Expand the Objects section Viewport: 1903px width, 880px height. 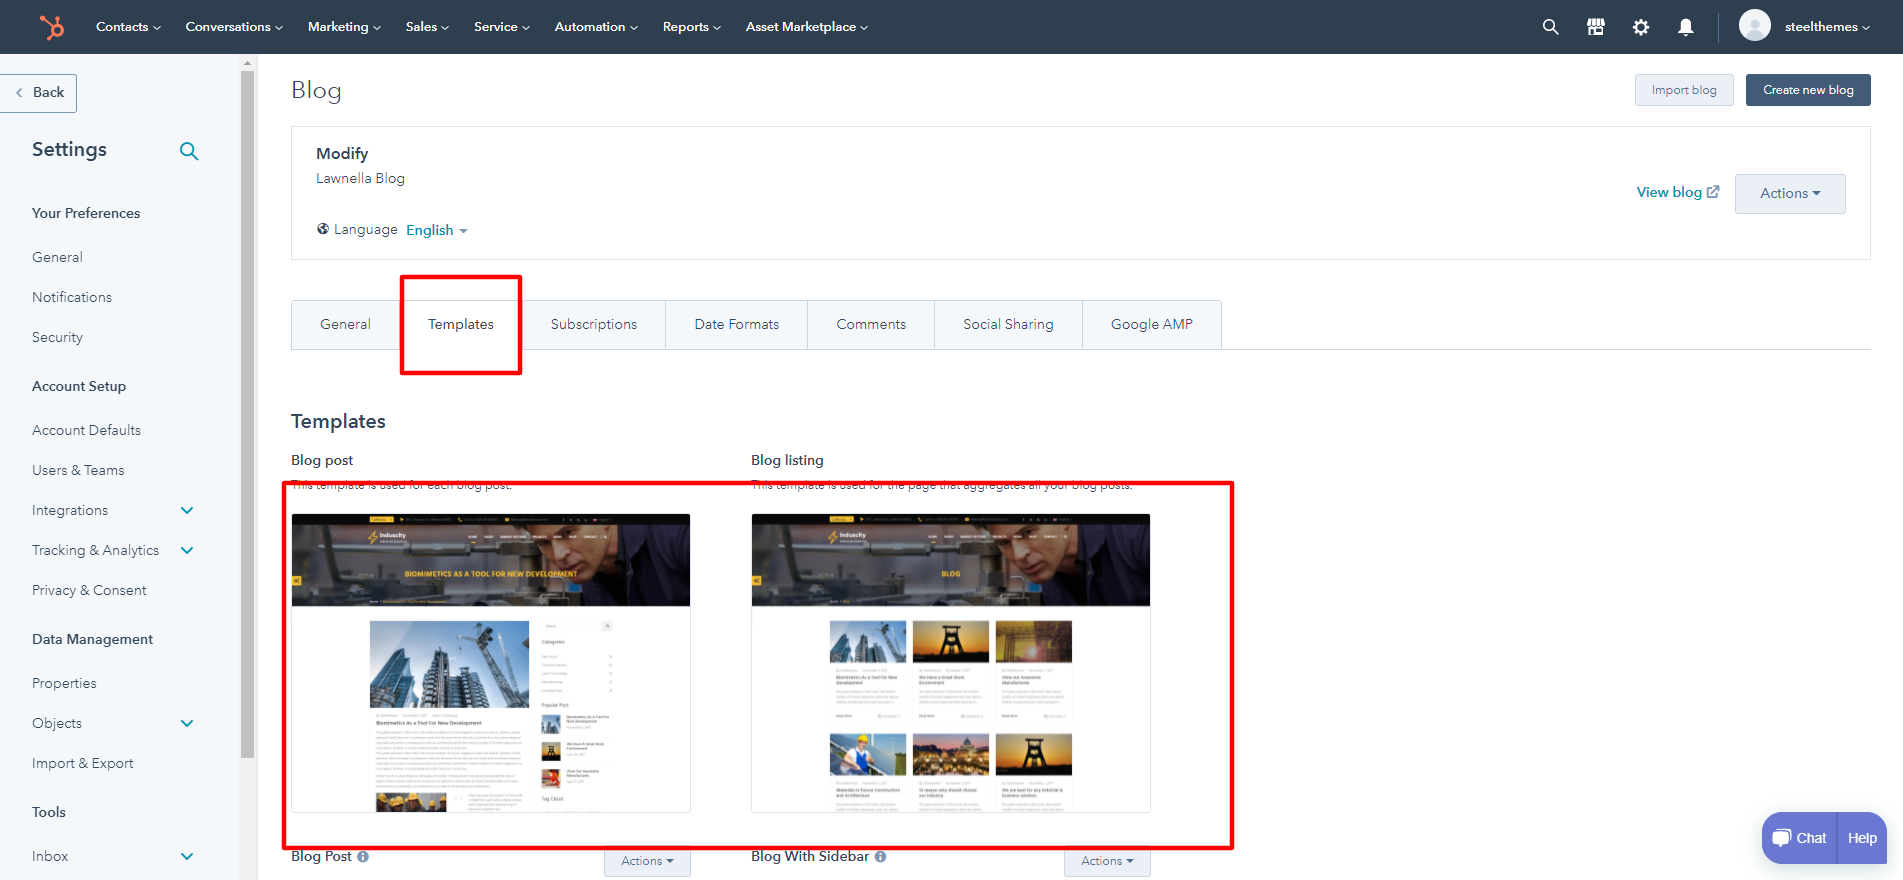point(187,723)
